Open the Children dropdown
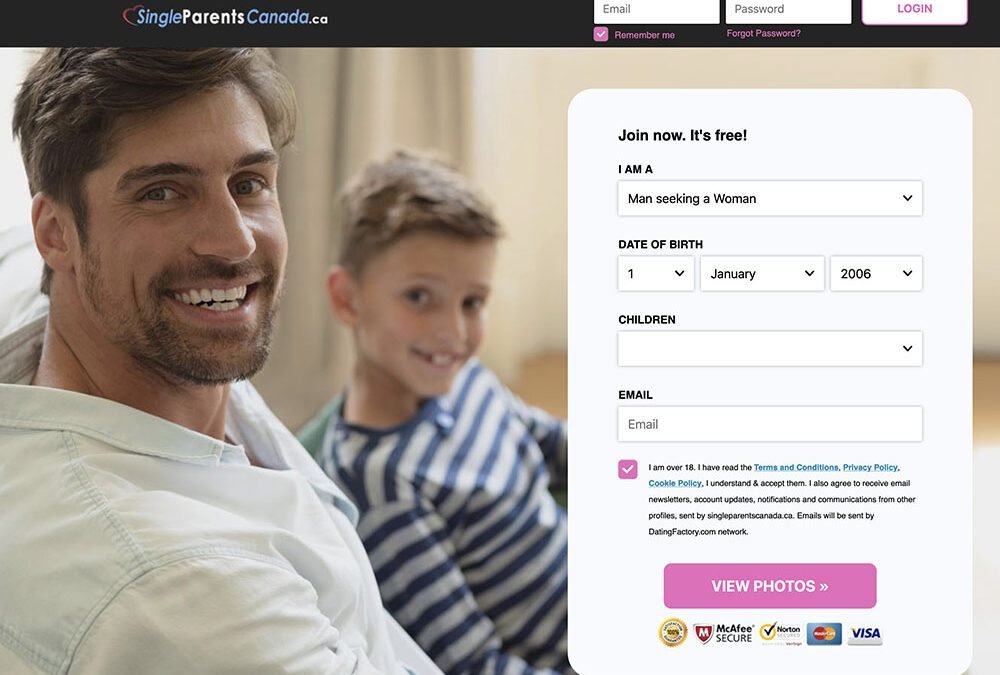 [770, 348]
